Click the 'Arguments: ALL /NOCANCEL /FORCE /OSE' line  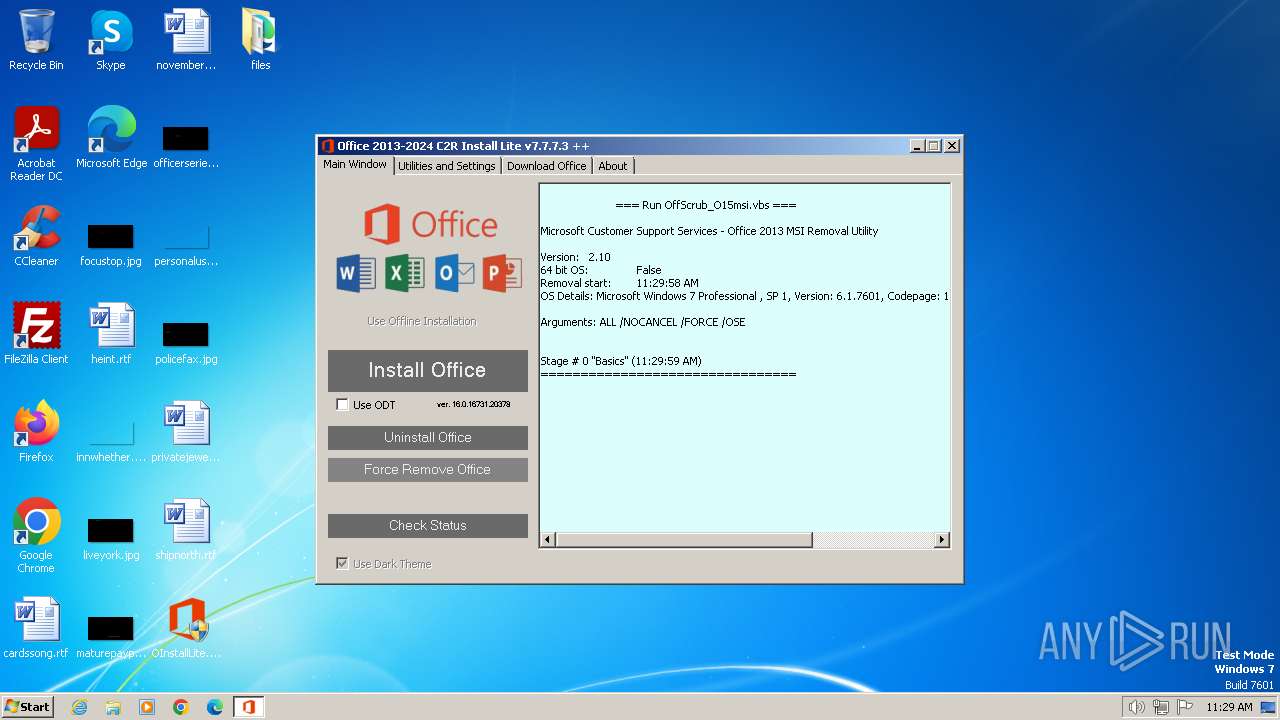pyautogui.click(x=643, y=322)
